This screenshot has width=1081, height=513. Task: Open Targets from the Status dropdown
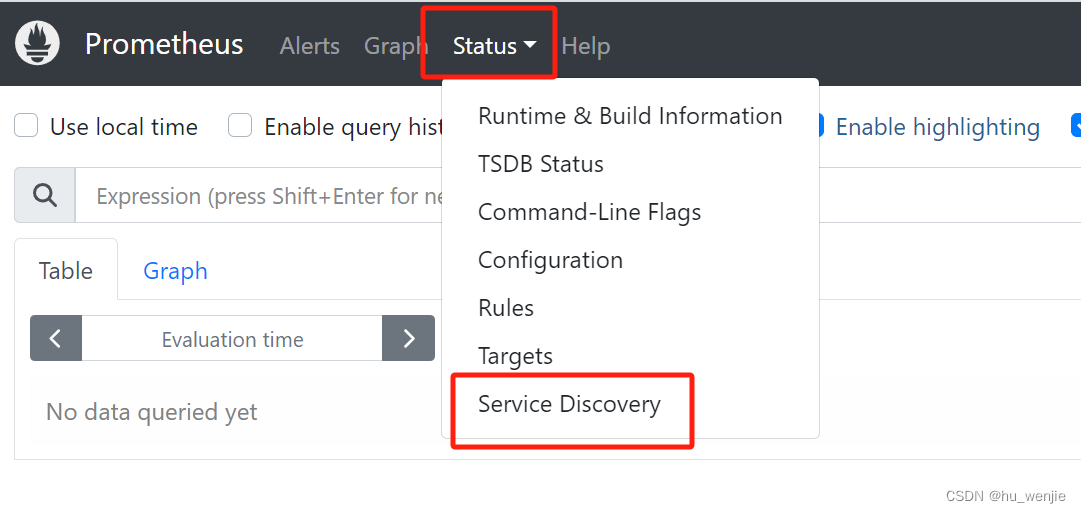click(x=630, y=356)
